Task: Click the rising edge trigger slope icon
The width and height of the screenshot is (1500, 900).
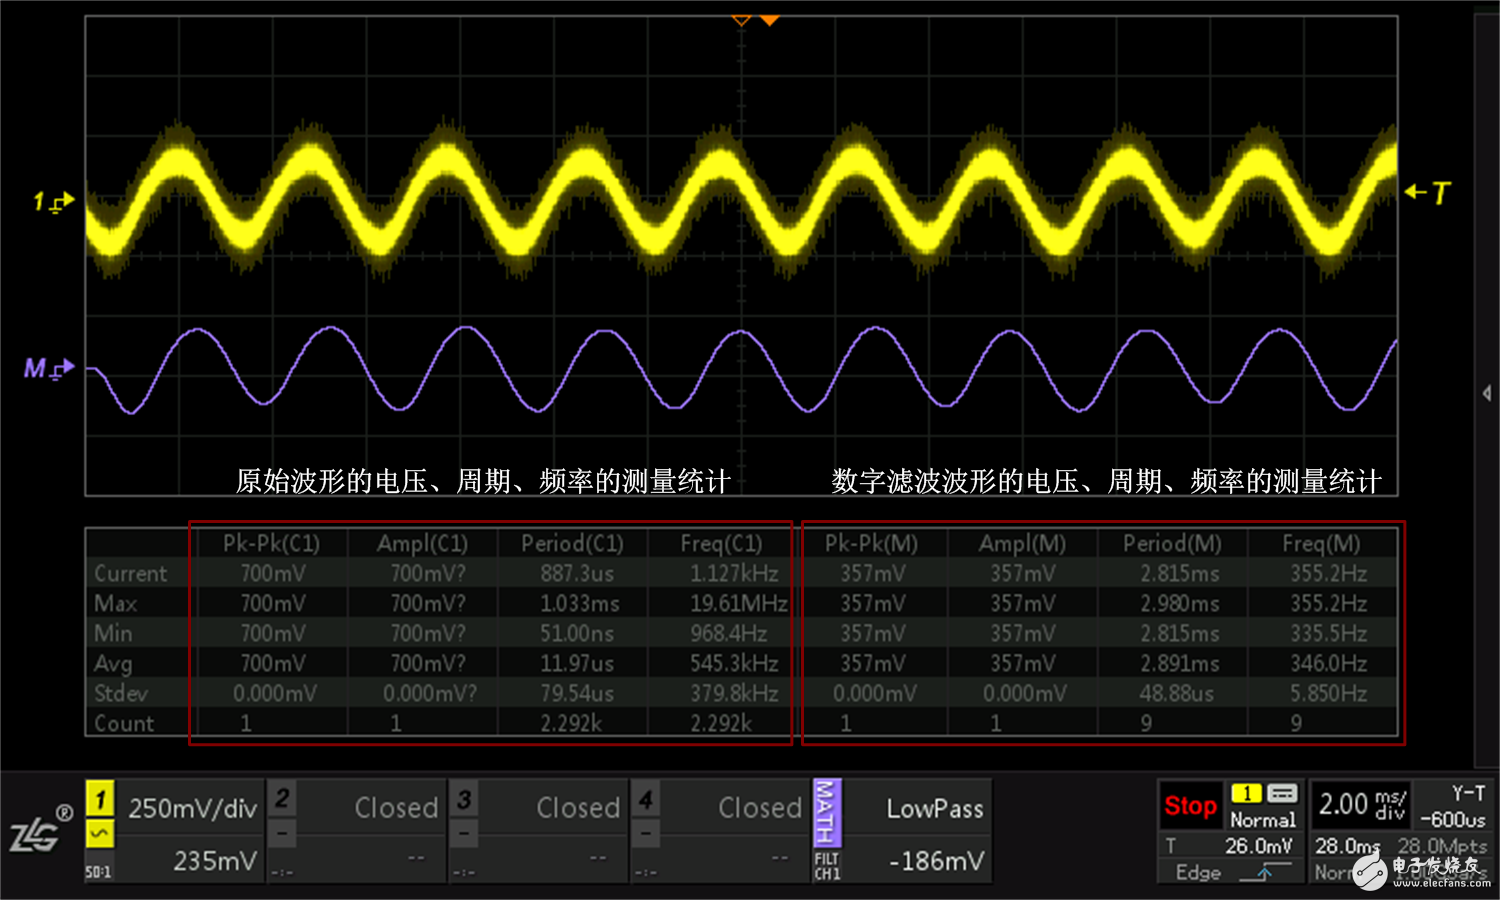Action: [1264, 872]
